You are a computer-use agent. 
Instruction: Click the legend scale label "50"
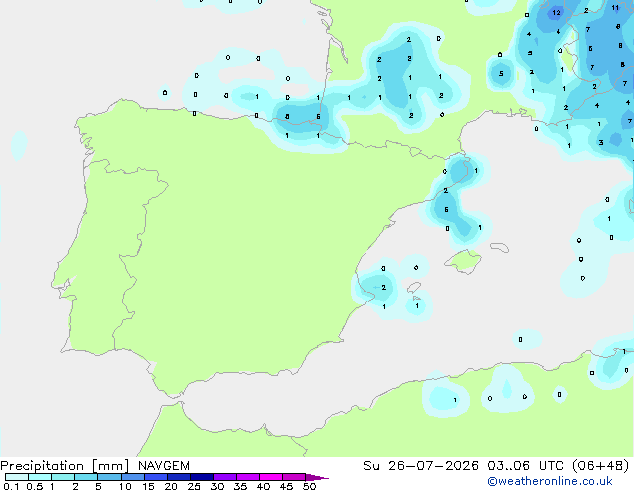click(309, 486)
